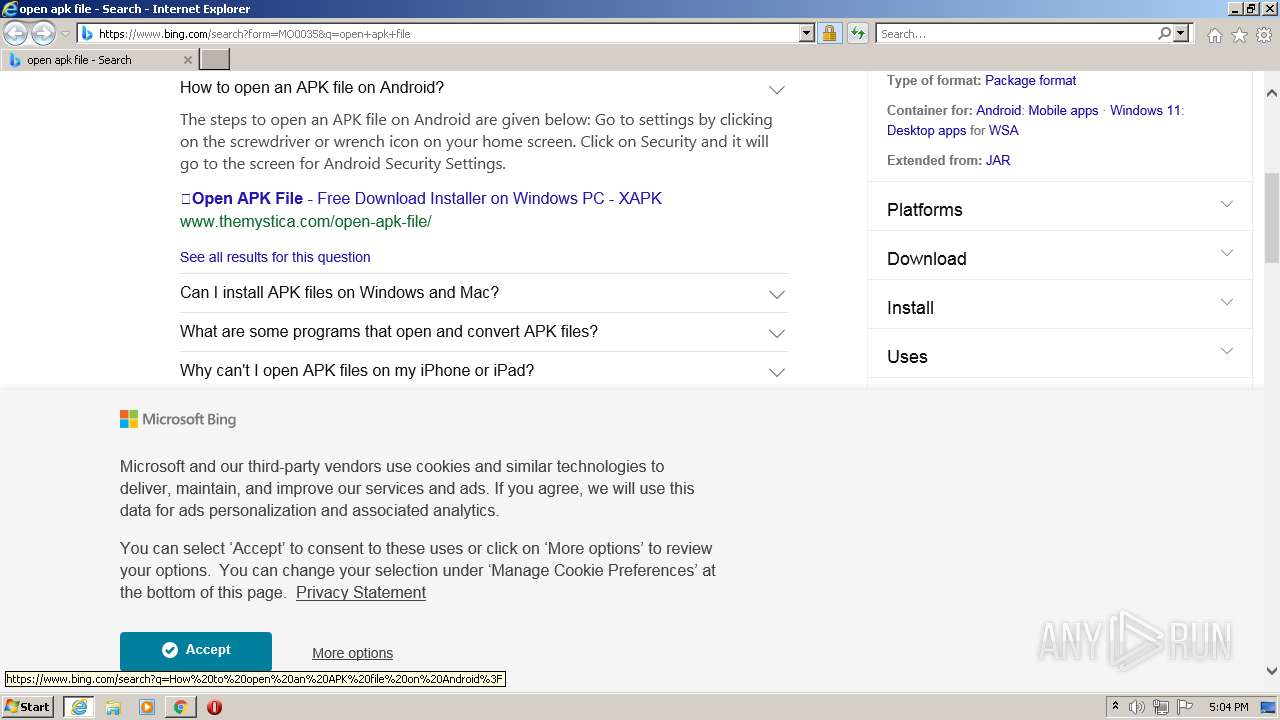
Task: Open File Explorer folder icon on taskbar
Action: tap(113, 707)
